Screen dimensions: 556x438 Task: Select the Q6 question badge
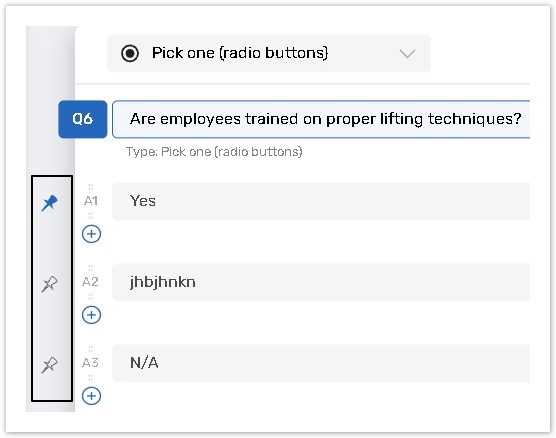pos(83,119)
